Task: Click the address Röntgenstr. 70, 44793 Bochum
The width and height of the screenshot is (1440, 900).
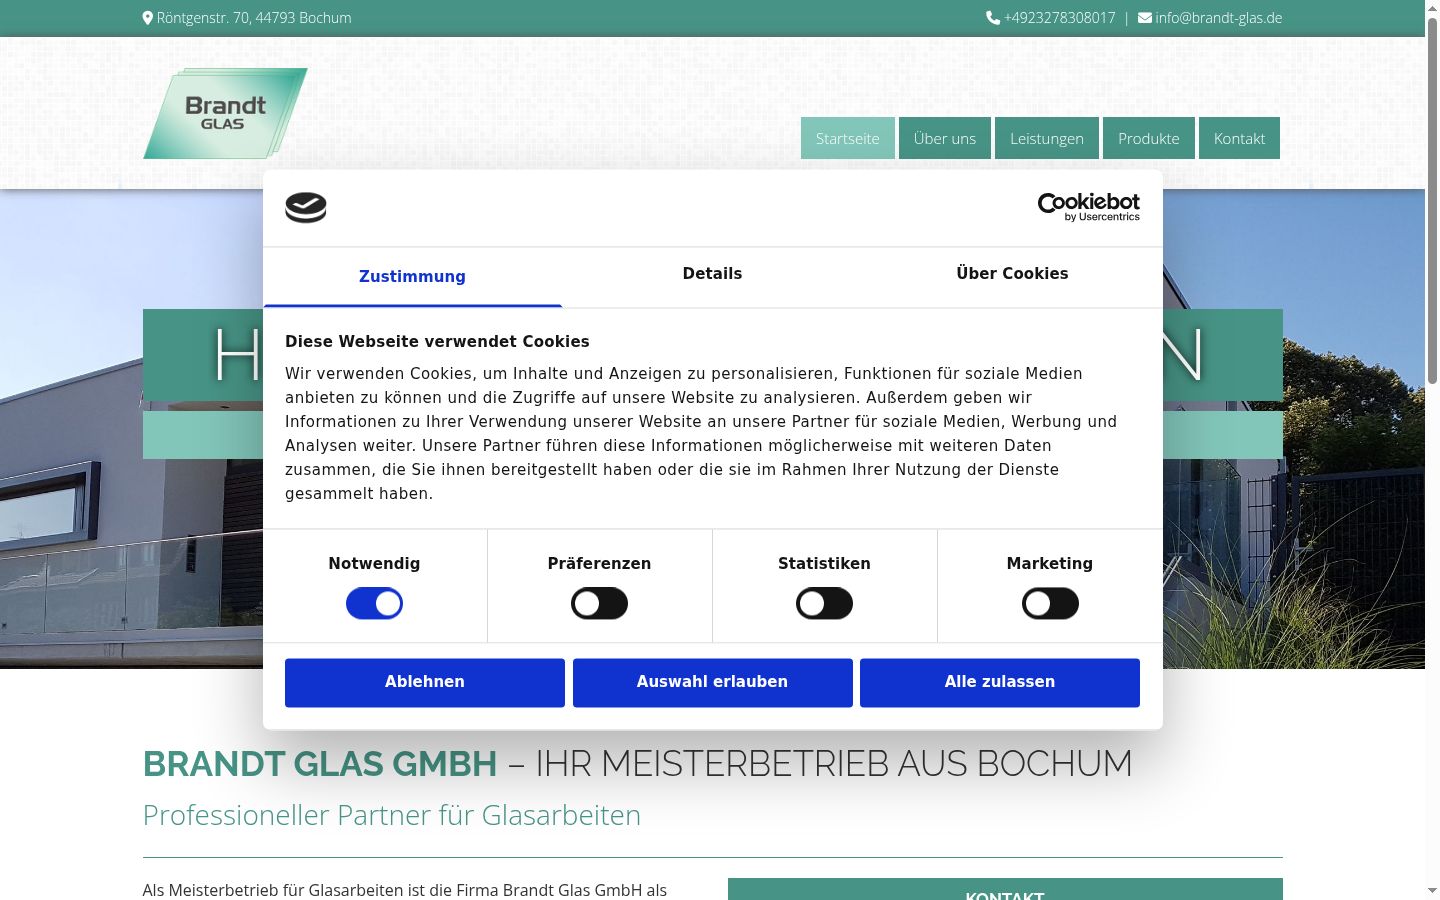Action: [x=254, y=18]
